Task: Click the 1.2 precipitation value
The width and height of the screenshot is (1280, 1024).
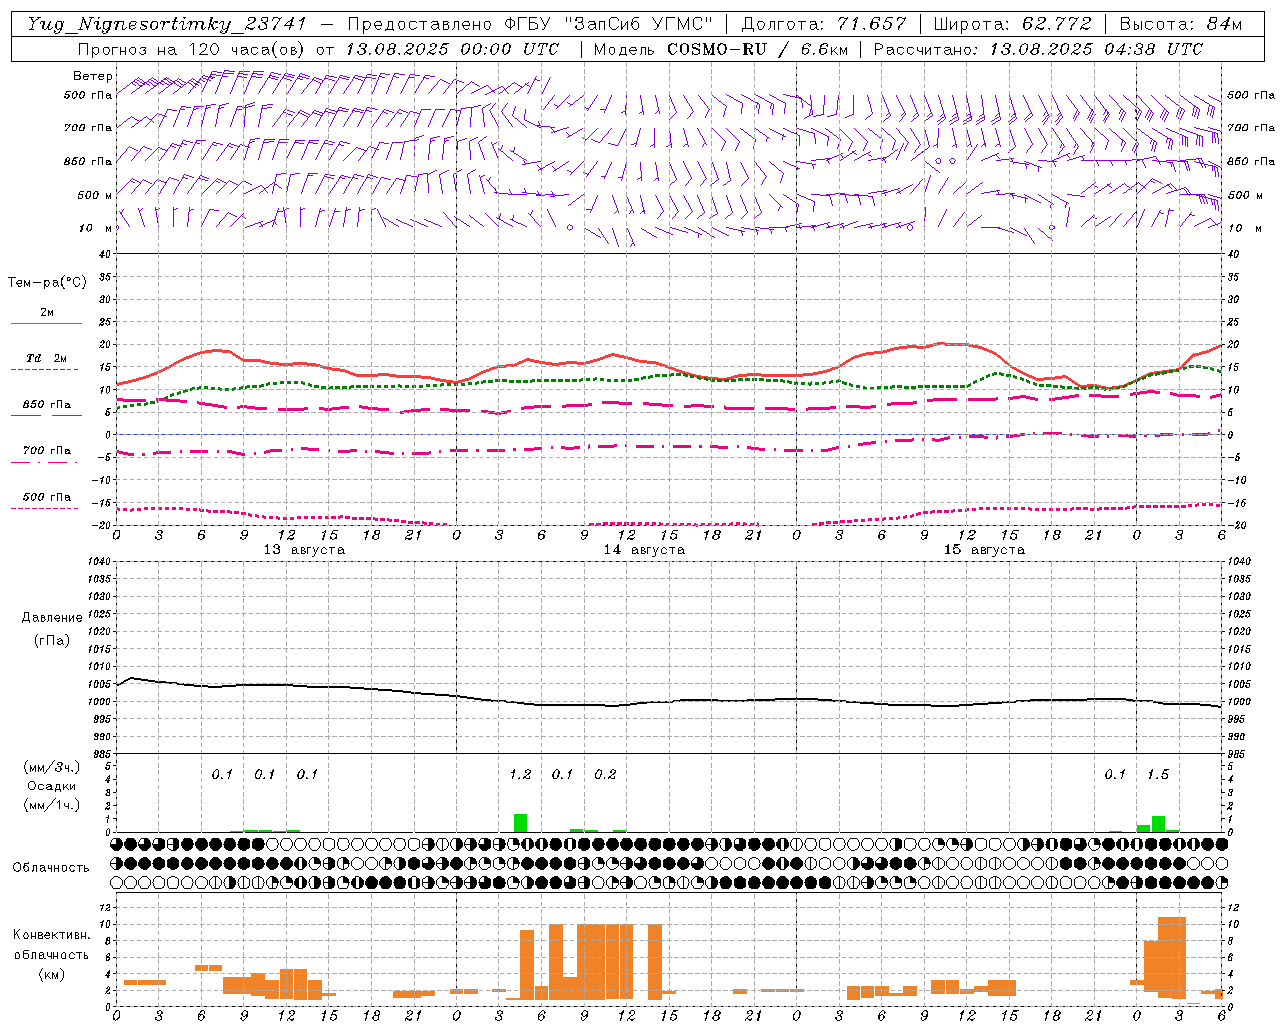Action: 520,774
